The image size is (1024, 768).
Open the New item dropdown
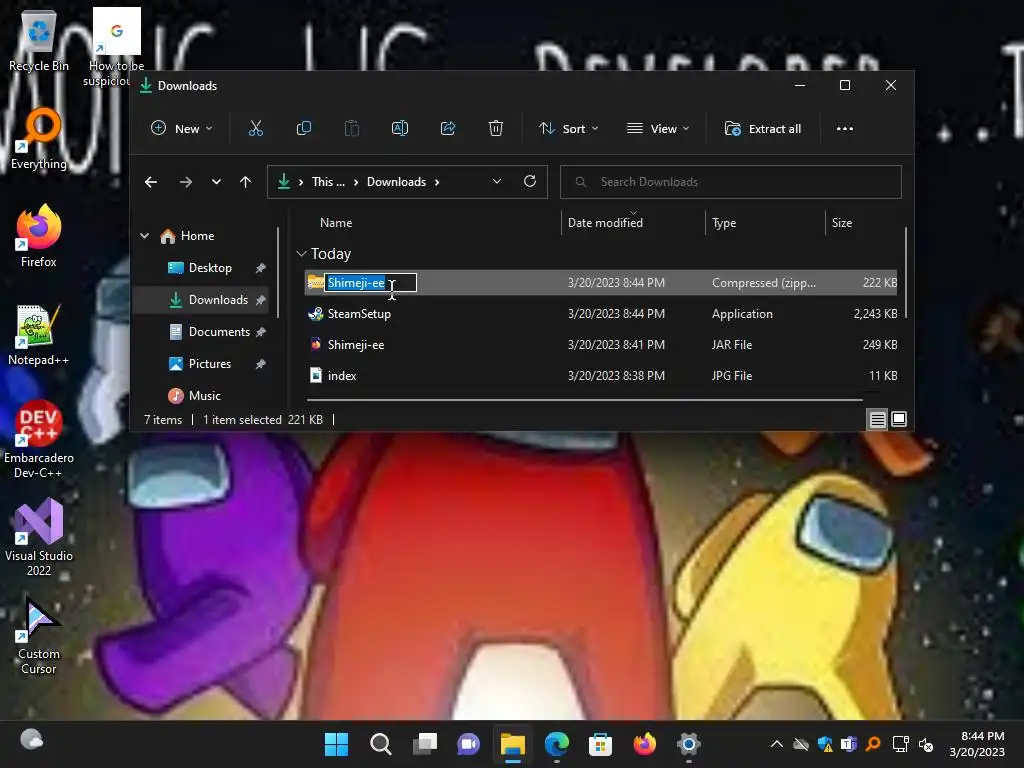pos(182,129)
